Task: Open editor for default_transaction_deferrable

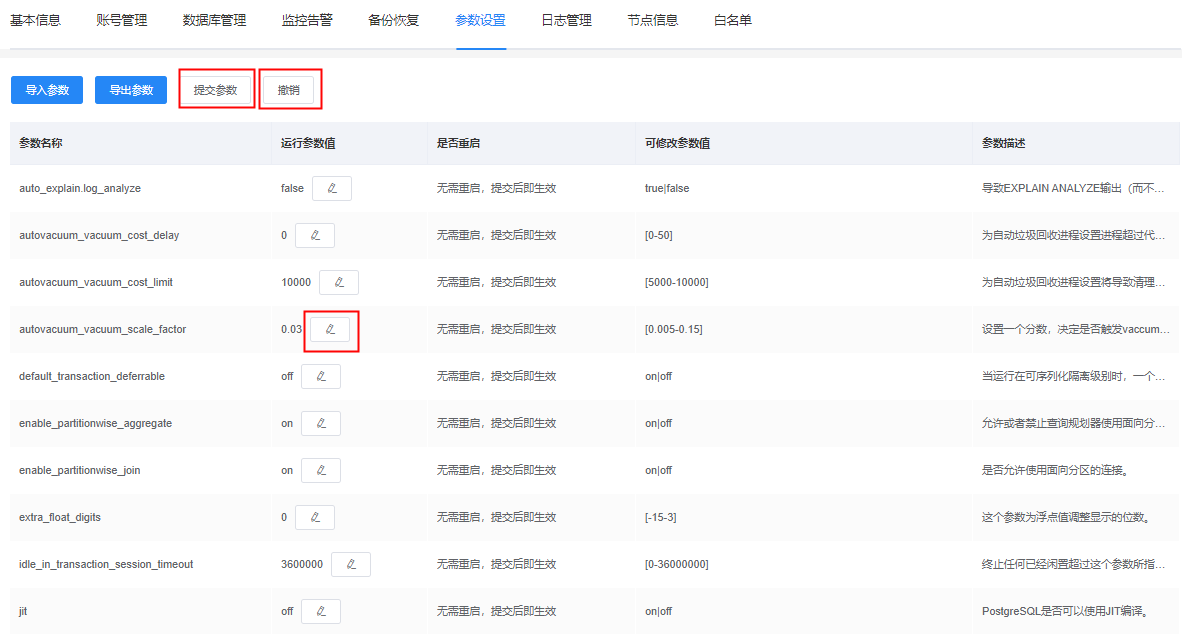Action: click(321, 377)
